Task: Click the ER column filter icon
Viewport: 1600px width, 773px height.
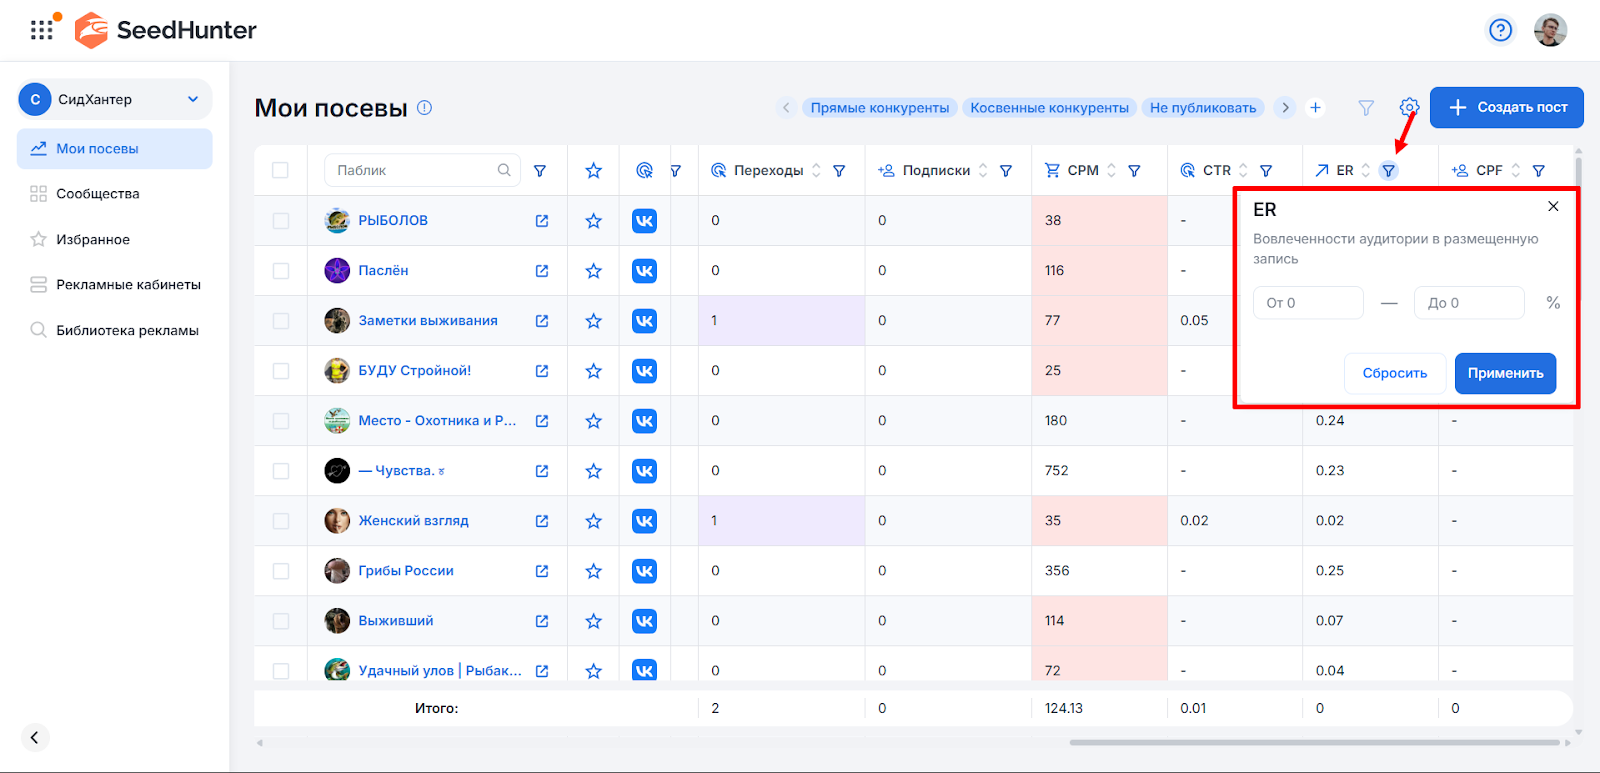Action: (1388, 171)
